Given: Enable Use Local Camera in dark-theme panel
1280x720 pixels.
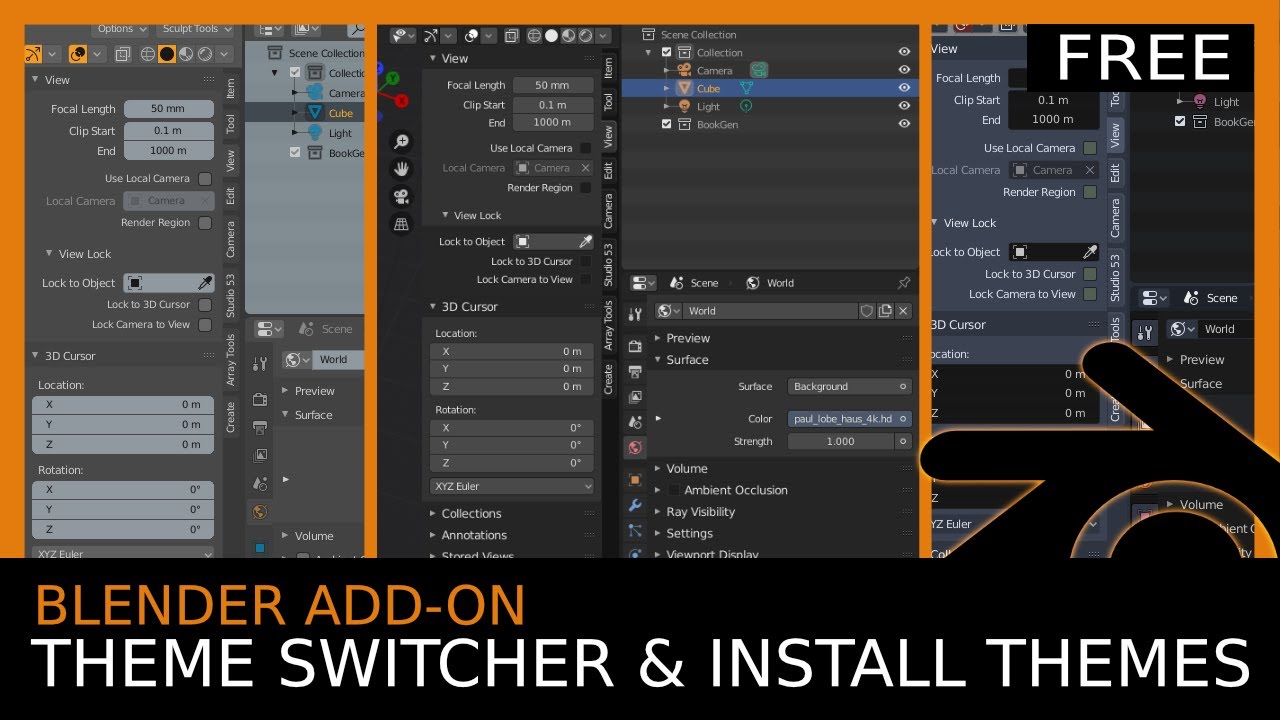Looking at the screenshot, I should pyautogui.click(x=586, y=148).
